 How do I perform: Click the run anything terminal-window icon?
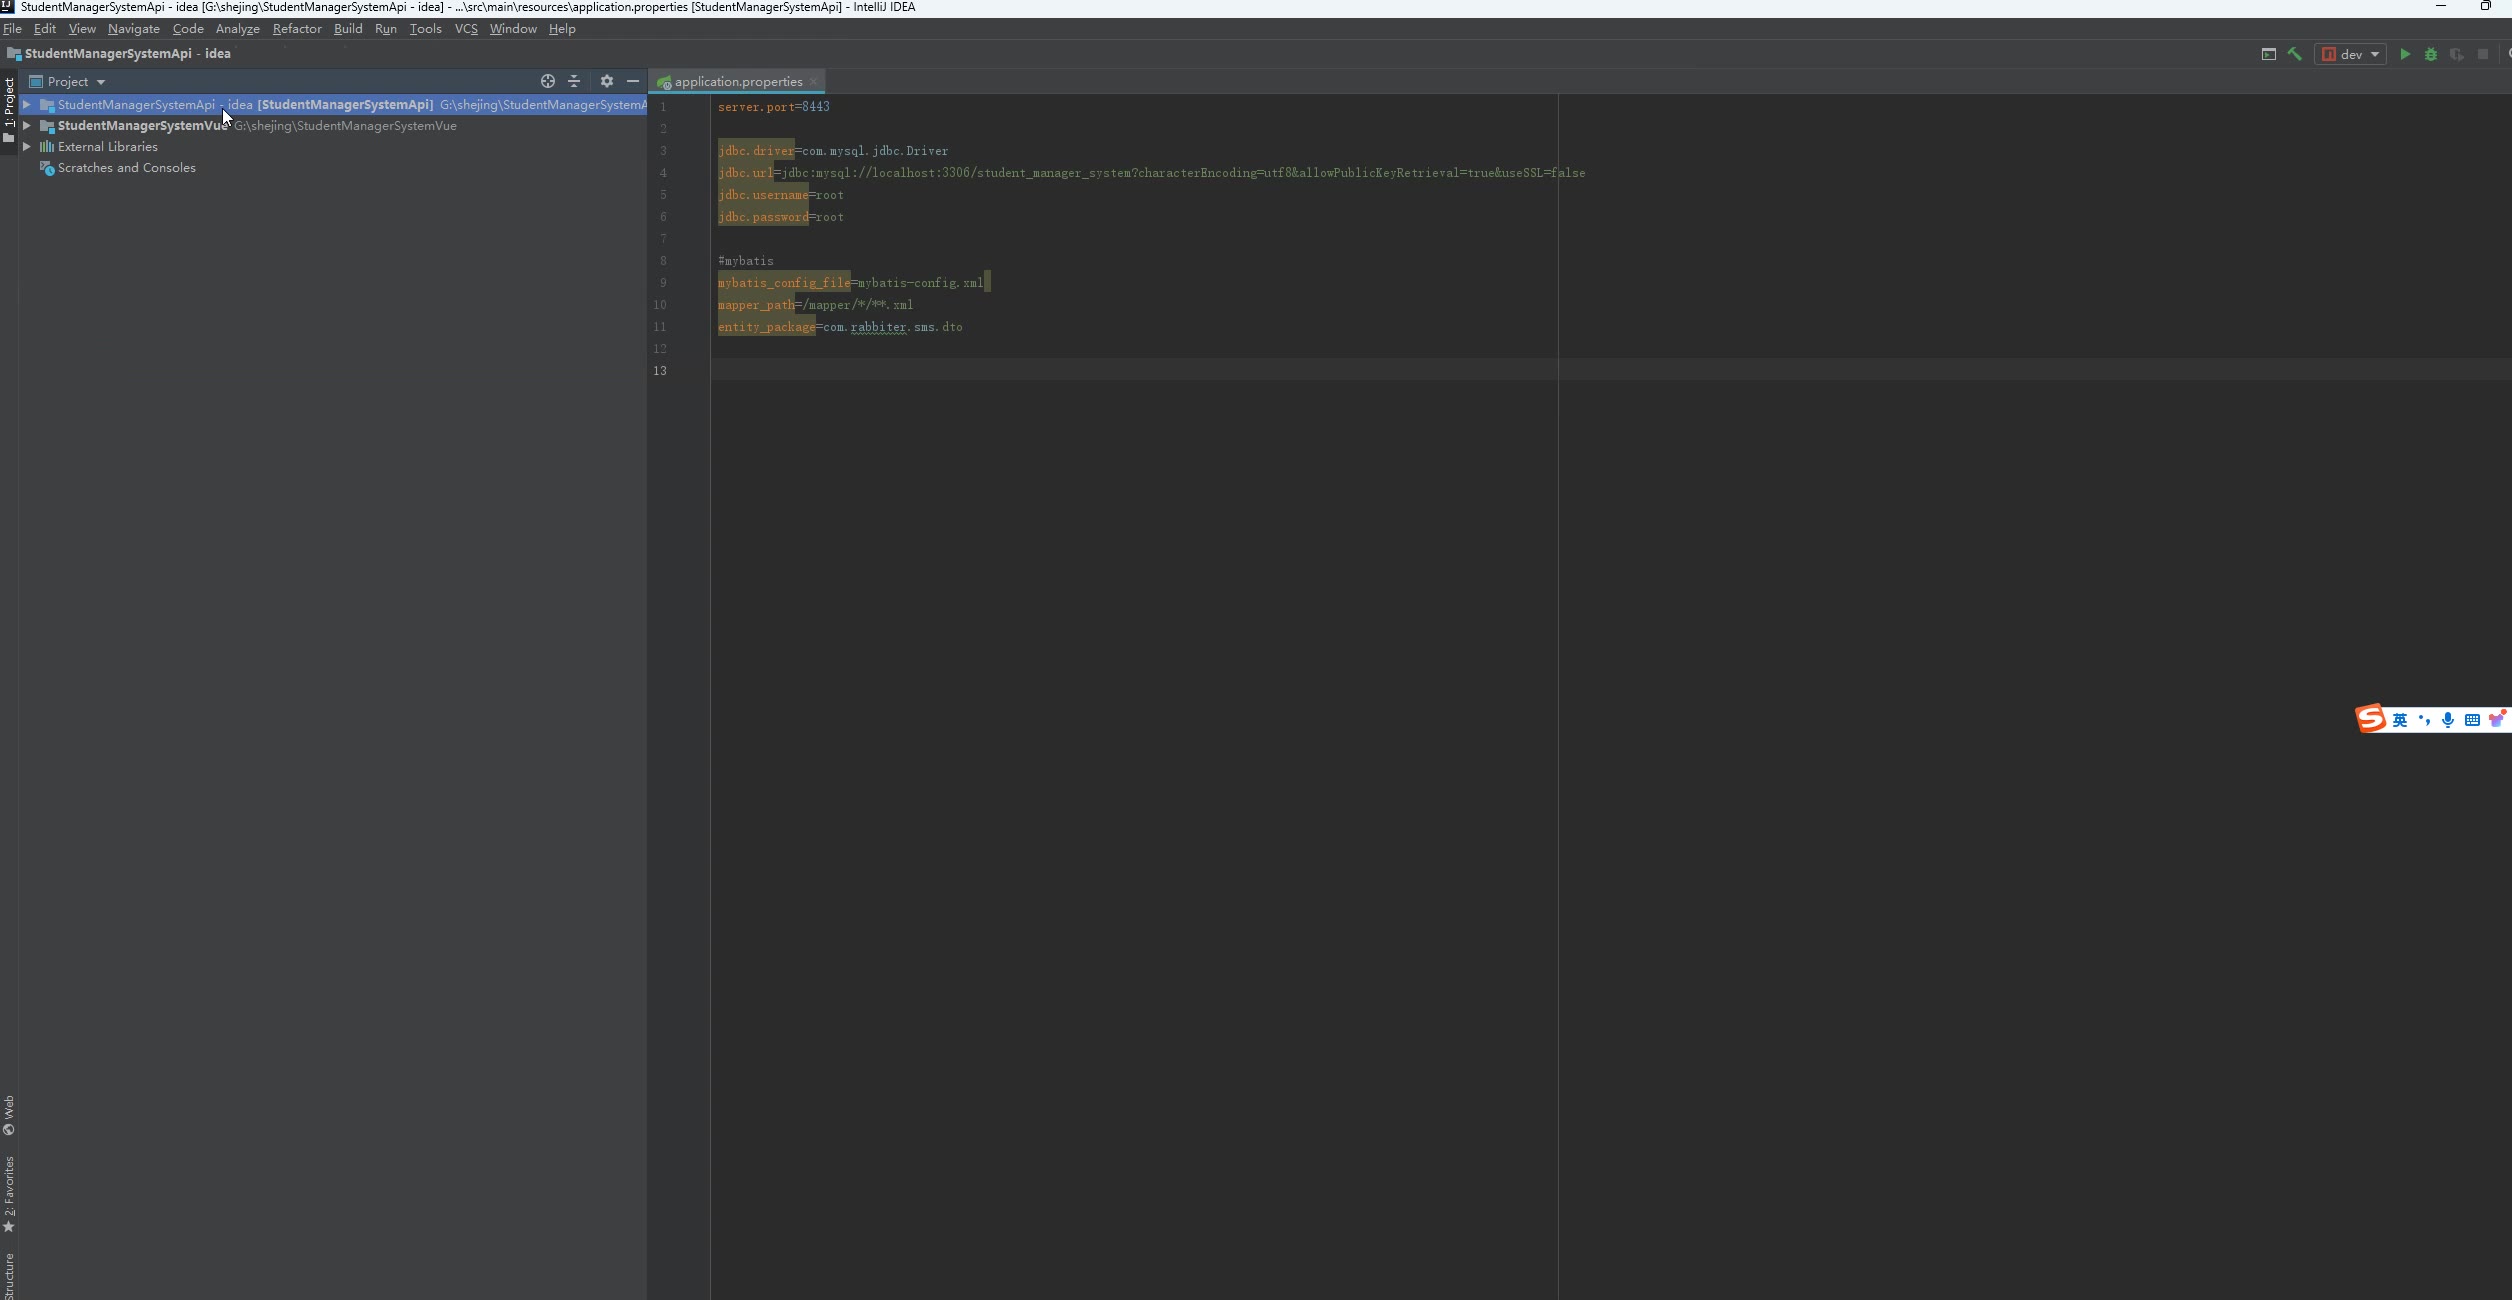[2269, 54]
